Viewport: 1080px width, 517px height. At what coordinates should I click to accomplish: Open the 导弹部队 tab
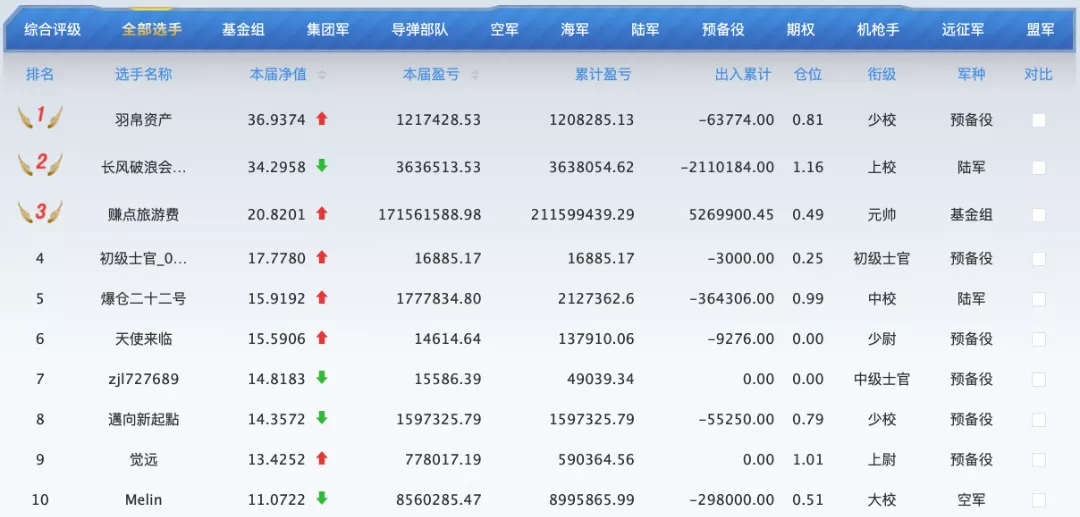point(420,30)
